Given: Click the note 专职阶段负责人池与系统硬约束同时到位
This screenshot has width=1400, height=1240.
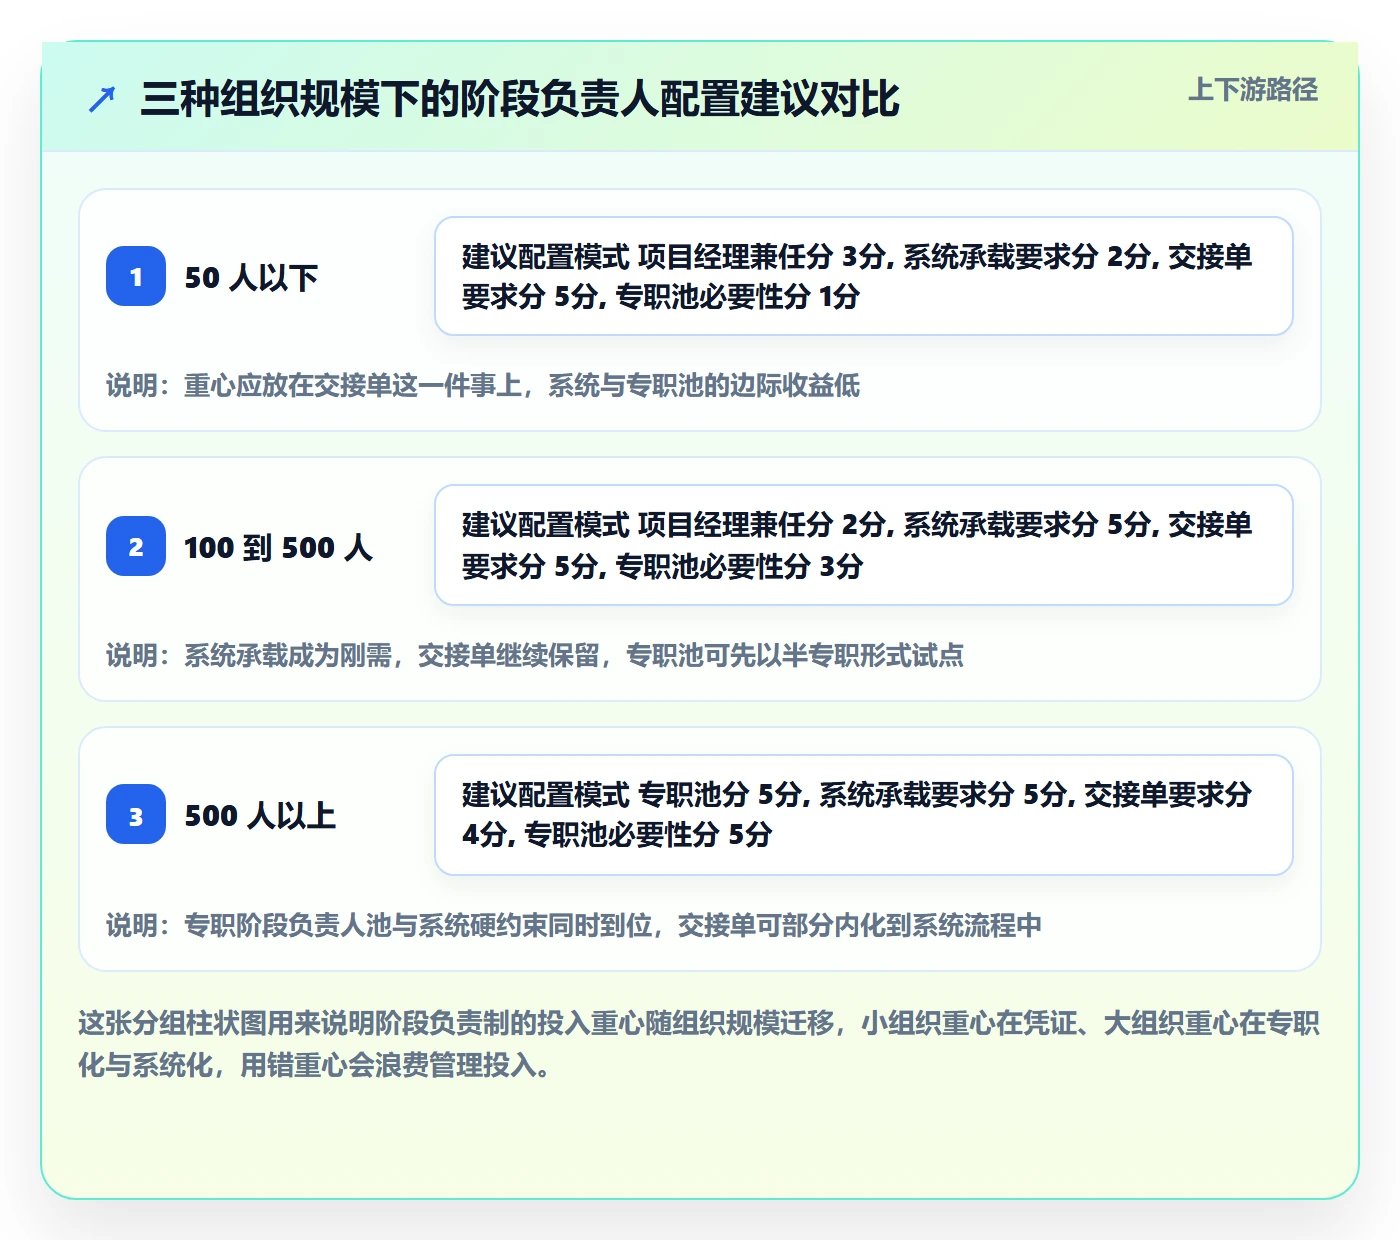Looking at the screenshot, I should tap(574, 926).
